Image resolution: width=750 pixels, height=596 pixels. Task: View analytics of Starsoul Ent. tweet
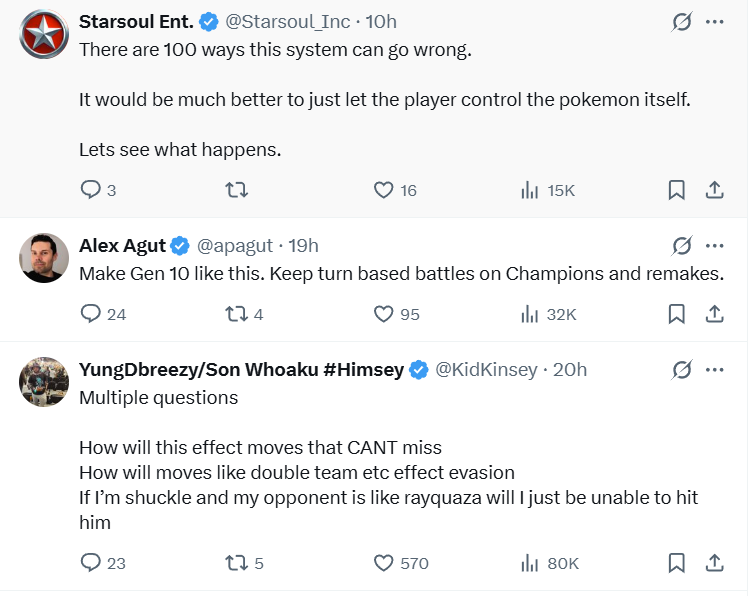(531, 190)
